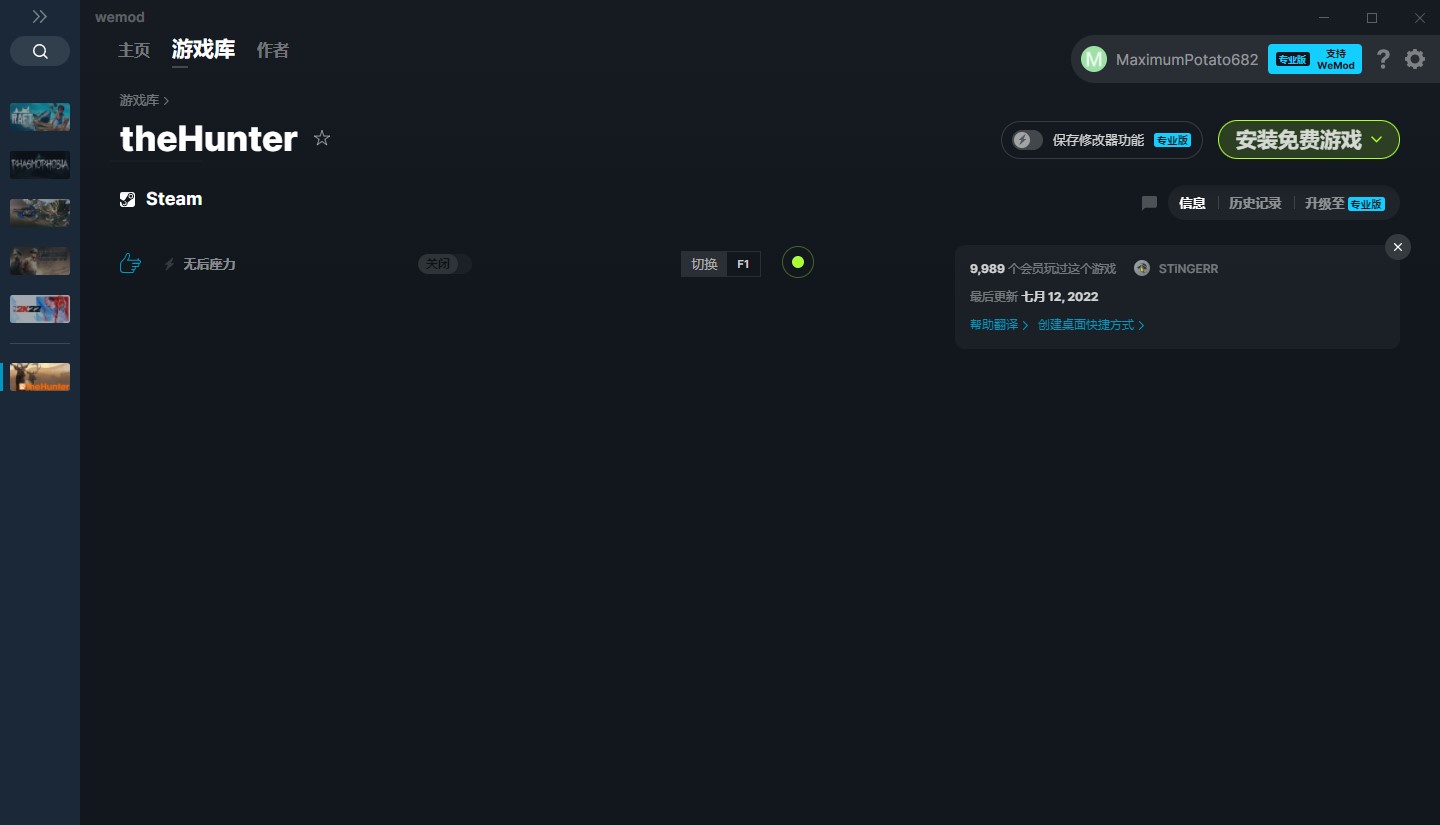Open the comments chat icon
The width and height of the screenshot is (1440, 825).
[1149, 203]
